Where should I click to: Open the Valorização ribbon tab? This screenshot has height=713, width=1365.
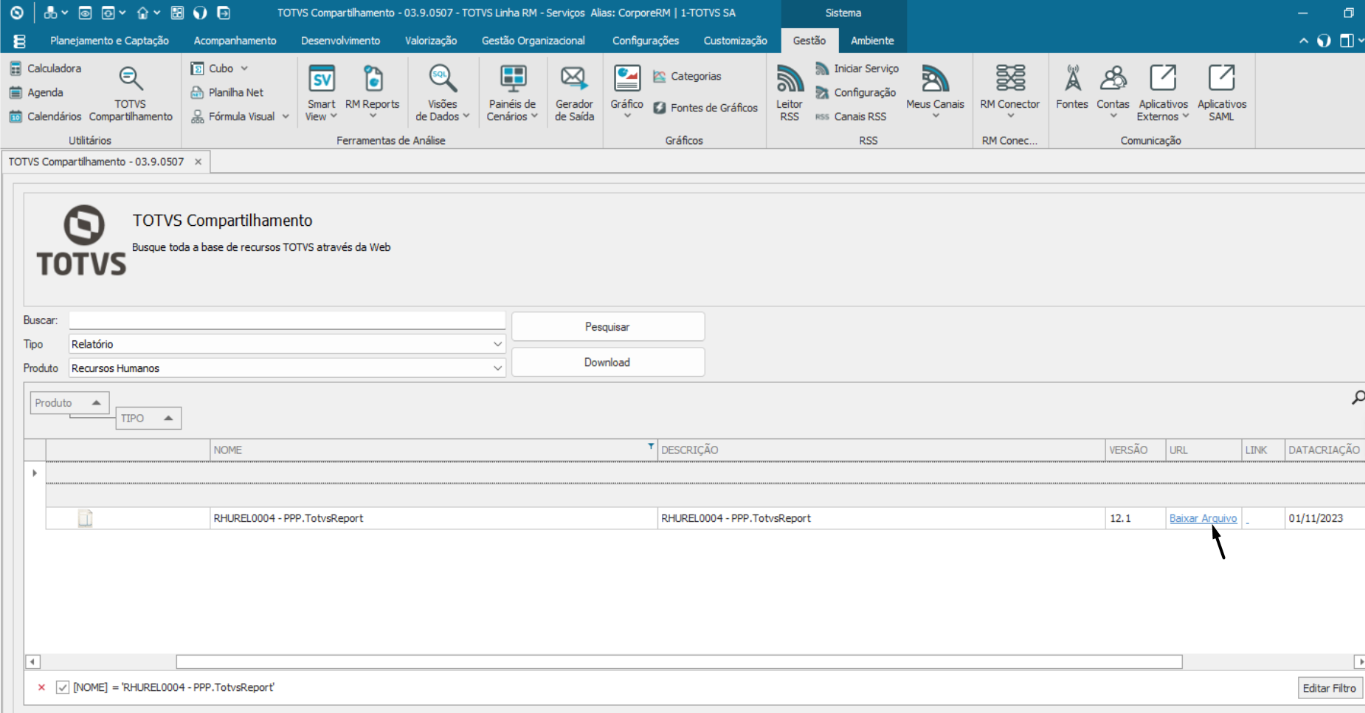click(x=431, y=41)
